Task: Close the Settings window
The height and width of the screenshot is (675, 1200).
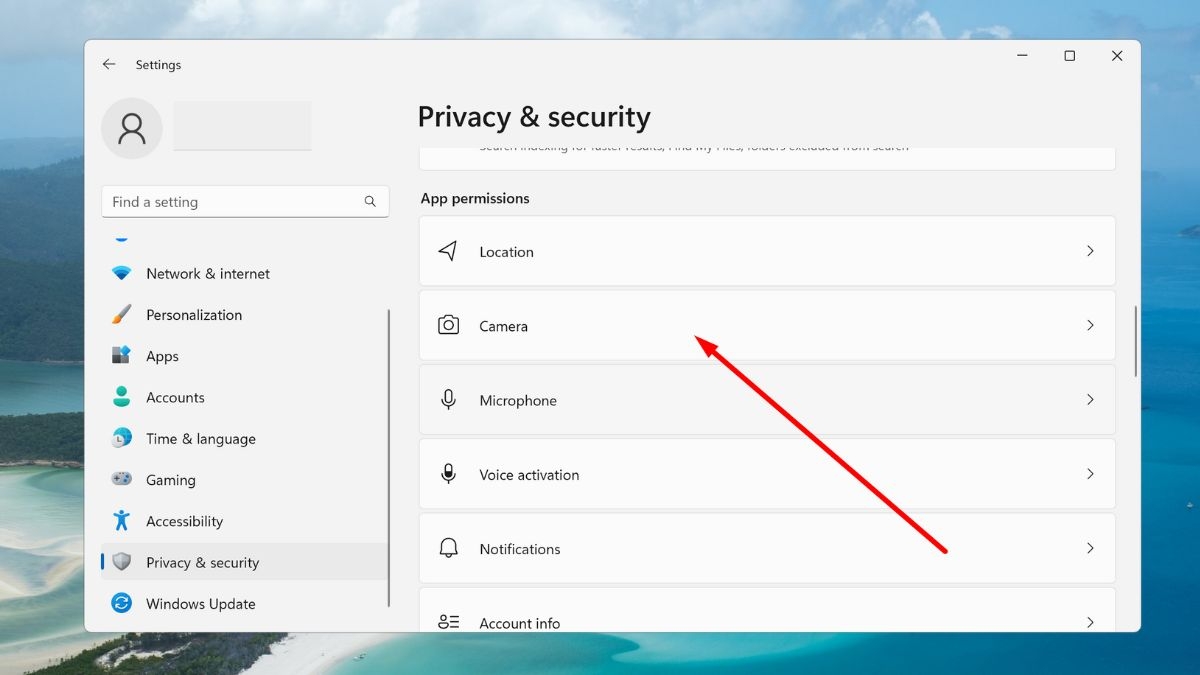Action: [x=1117, y=56]
